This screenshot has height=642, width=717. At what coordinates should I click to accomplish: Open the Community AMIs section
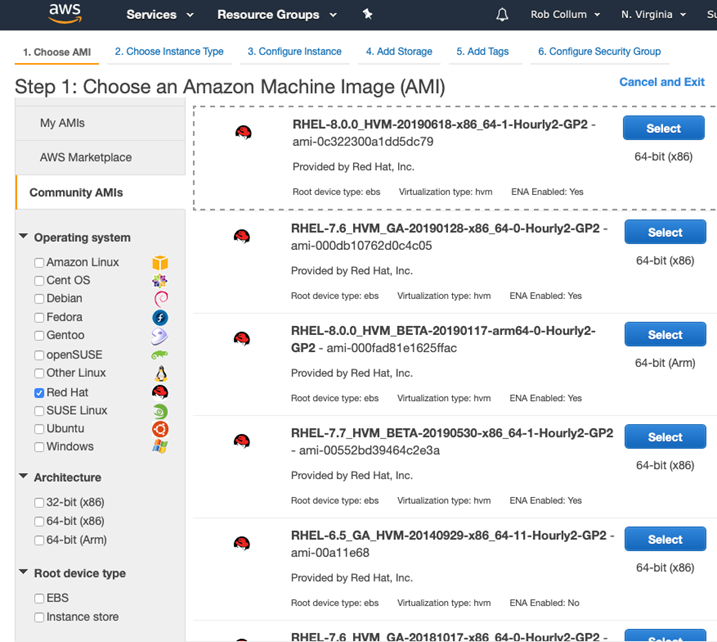(100, 193)
